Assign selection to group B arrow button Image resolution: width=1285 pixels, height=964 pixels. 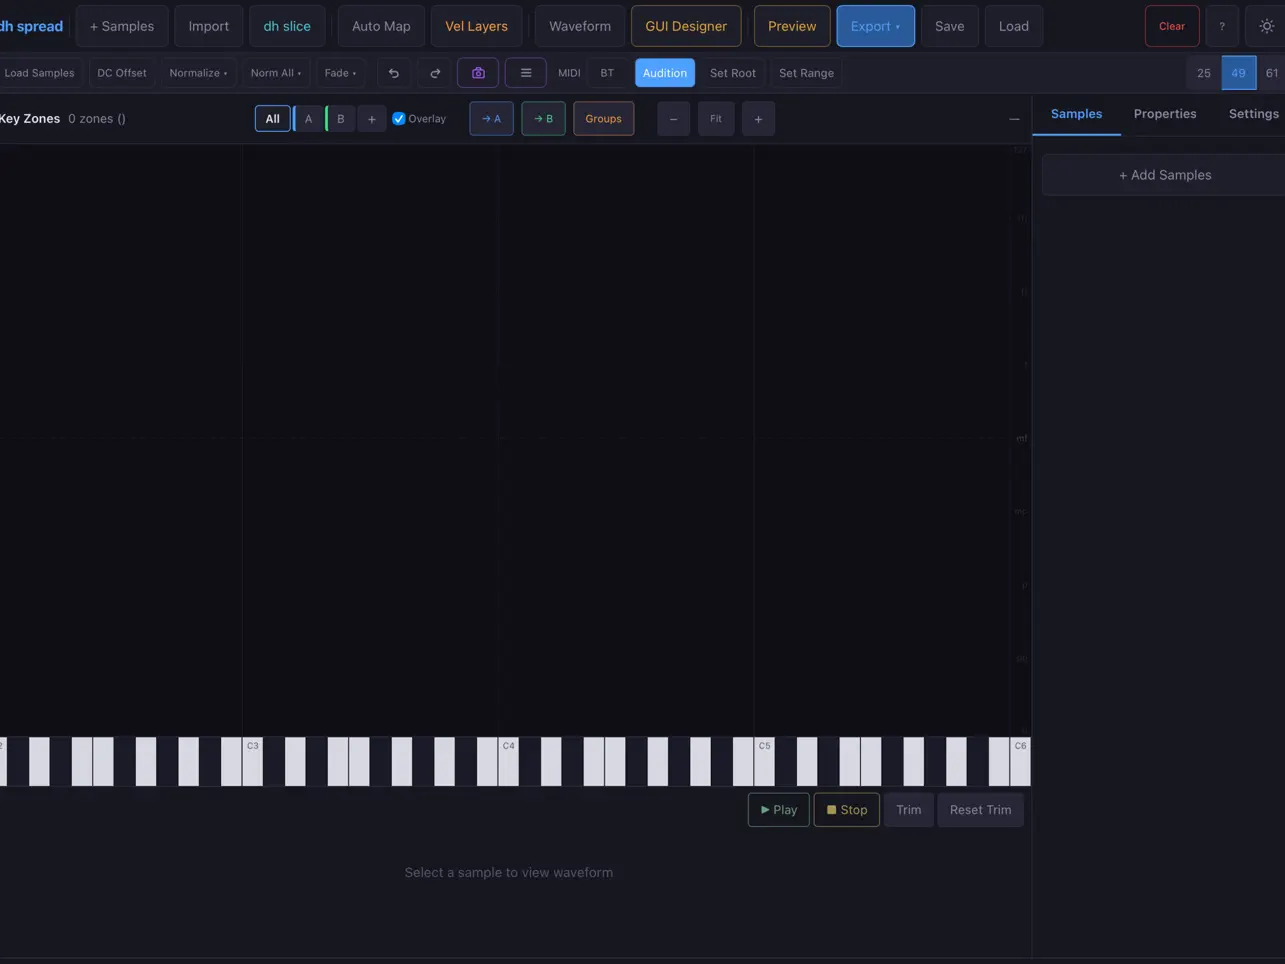point(543,119)
